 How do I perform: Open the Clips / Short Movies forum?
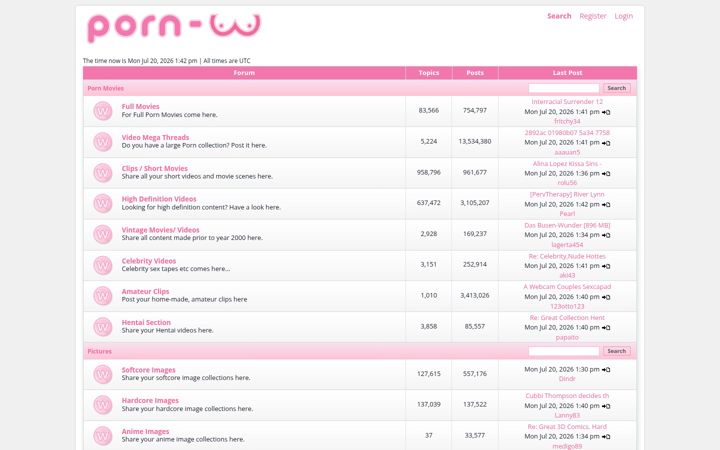click(155, 169)
